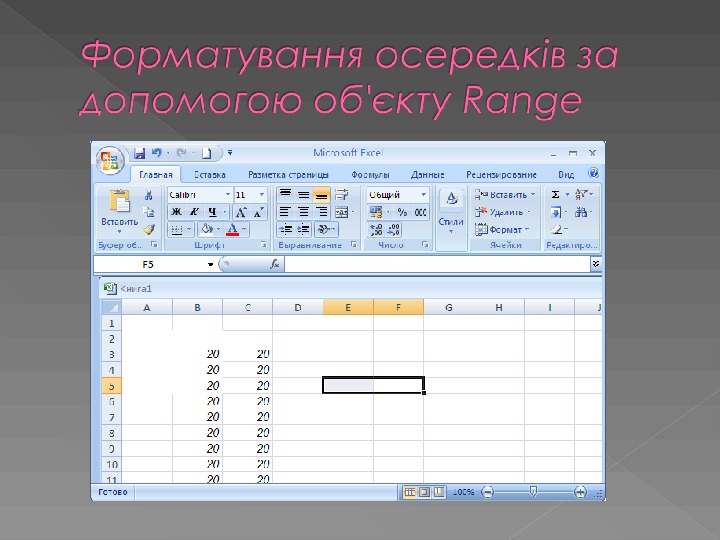
Task: Enable wrap text
Action: [x=342, y=195]
